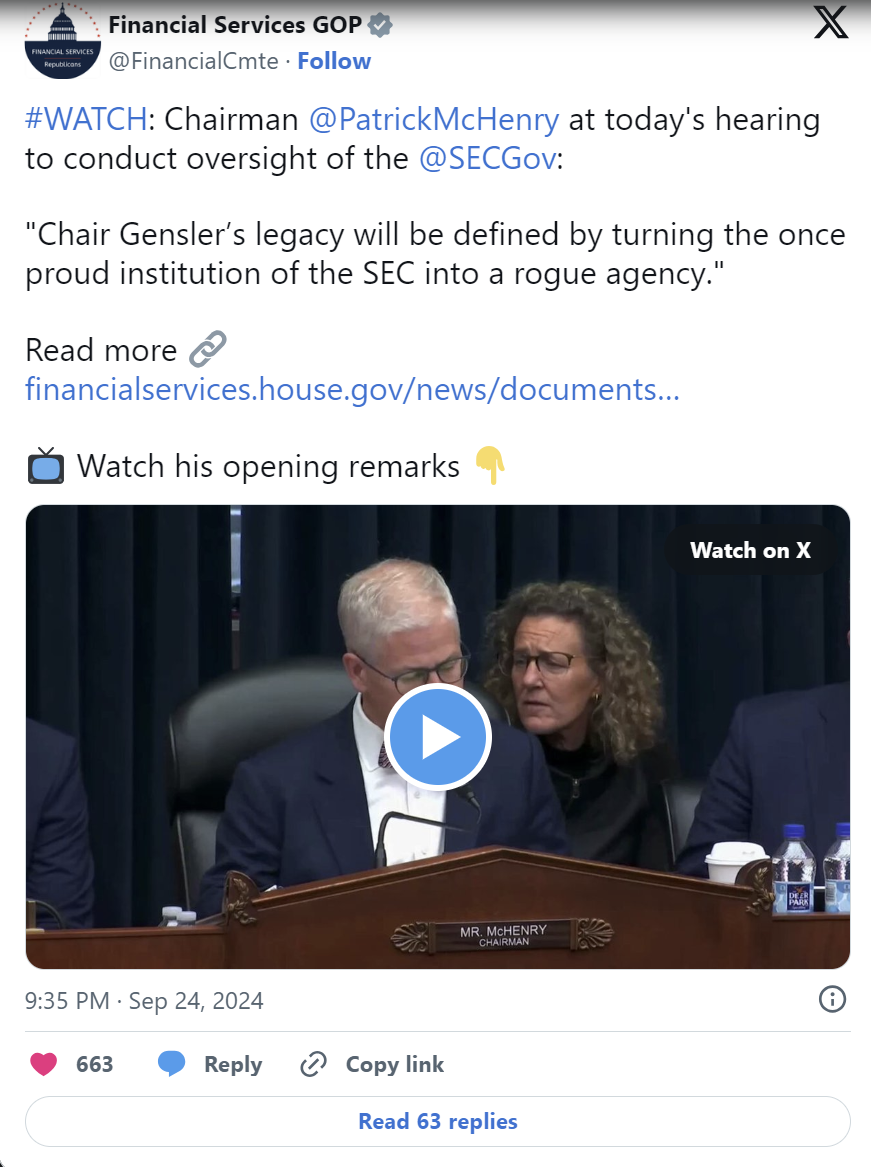Click the reply speech bubble icon

click(171, 1064)
